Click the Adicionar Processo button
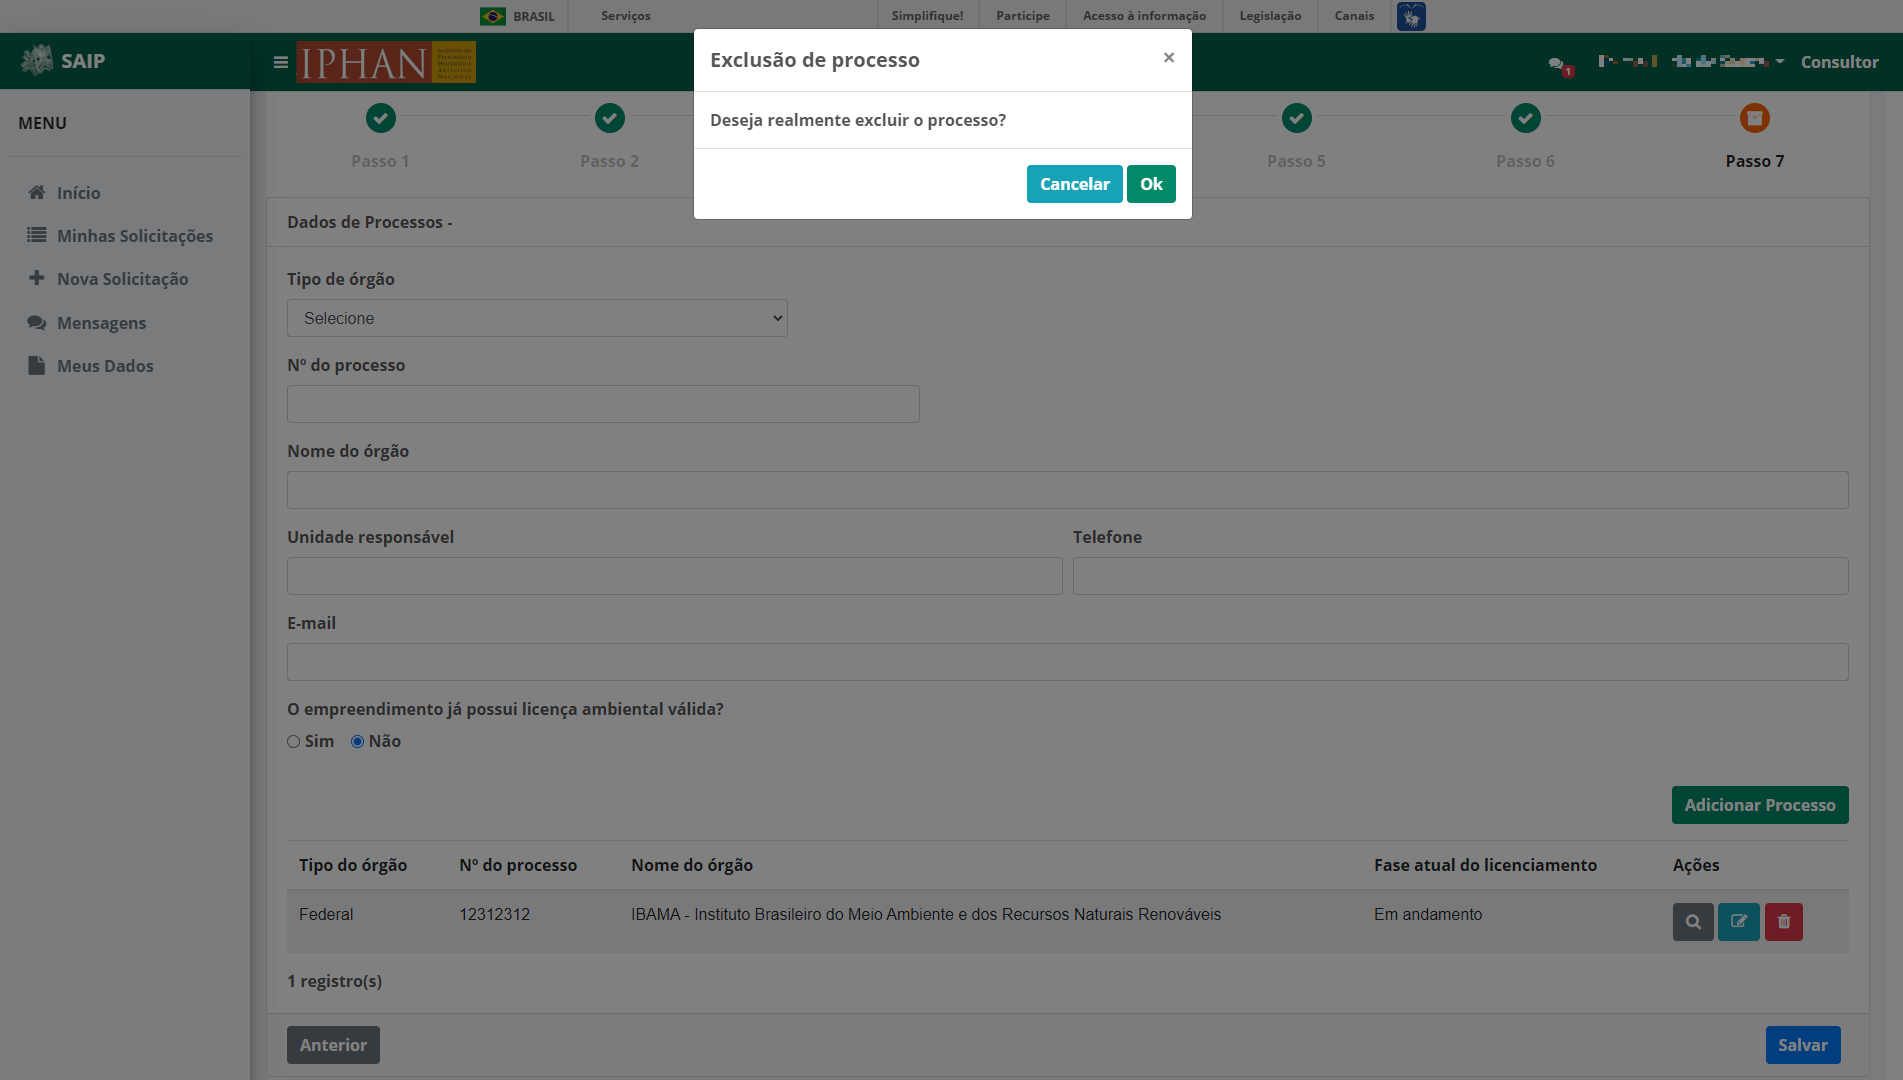Screen dimensions: 1903x1080 point(1760,805)
